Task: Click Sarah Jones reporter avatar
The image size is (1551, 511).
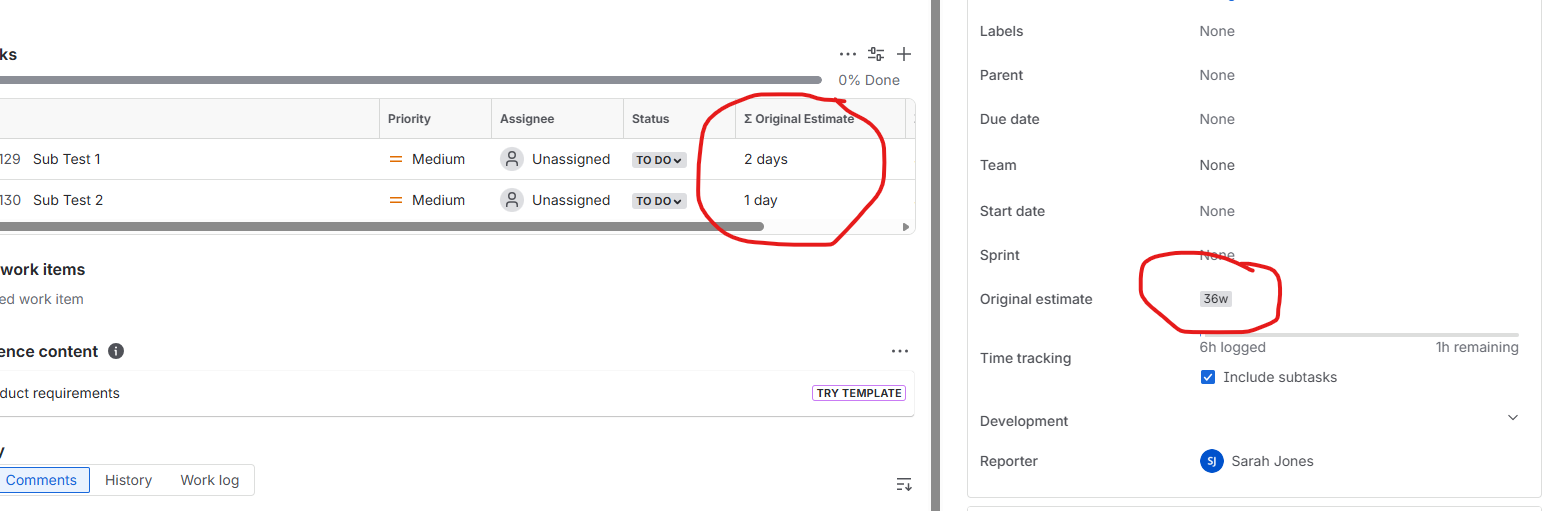Action: point(1211,461)
